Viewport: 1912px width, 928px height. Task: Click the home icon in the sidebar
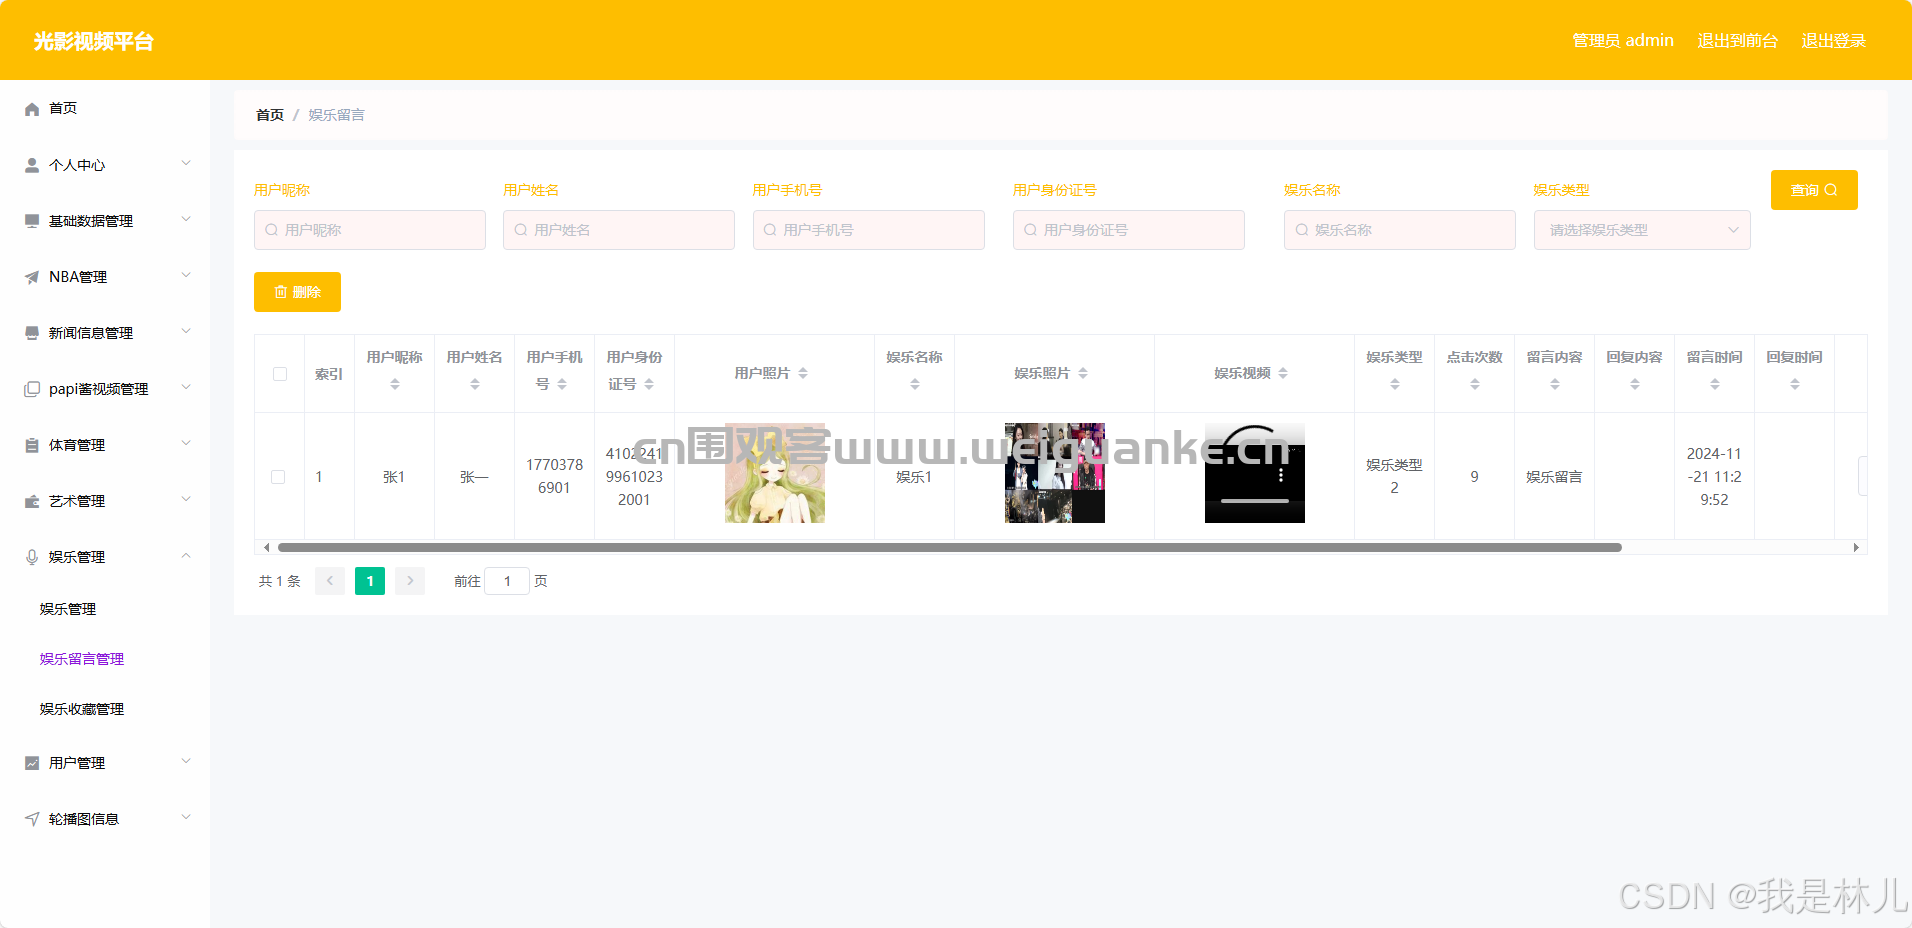tap(32, 109)
